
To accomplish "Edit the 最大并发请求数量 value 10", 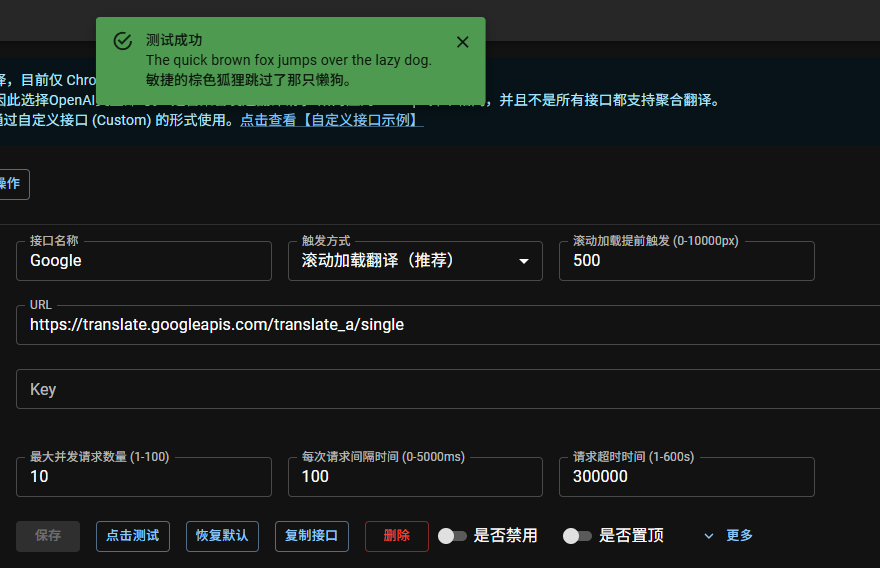I will [x=144, y=477].
